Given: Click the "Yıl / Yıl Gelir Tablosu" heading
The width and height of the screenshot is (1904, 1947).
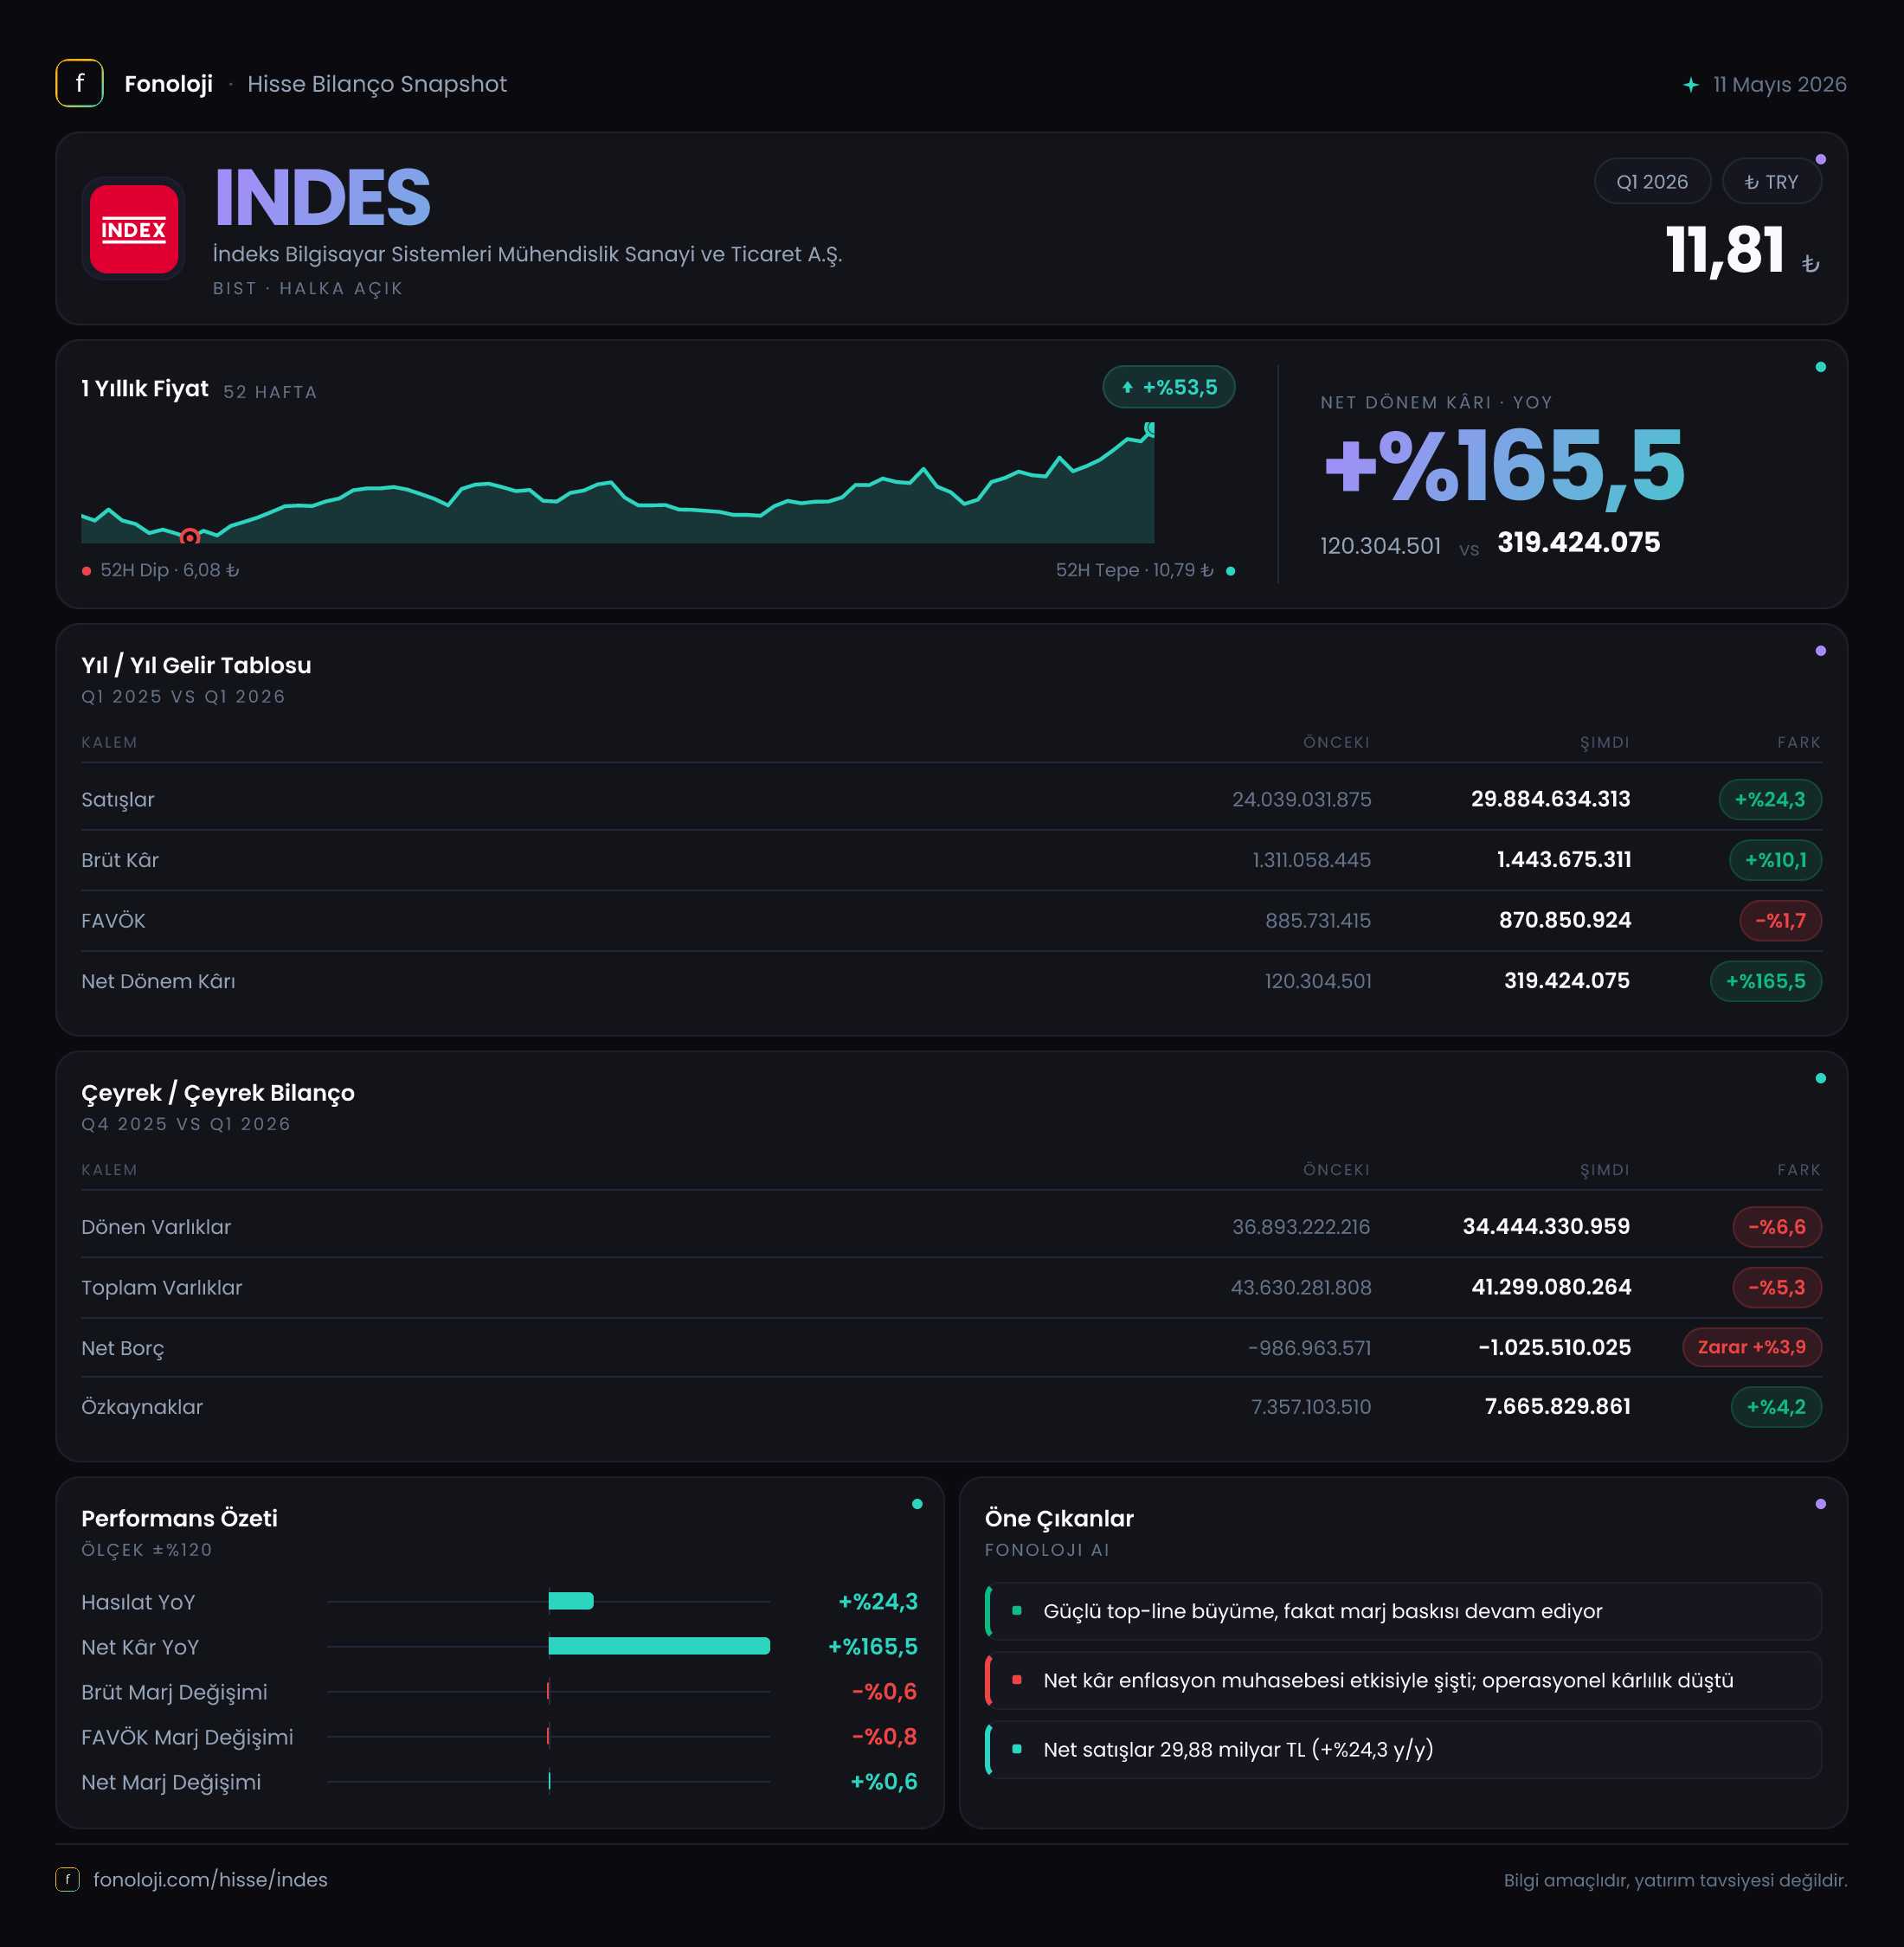Looking at the screenshot, I should (196, 665).
